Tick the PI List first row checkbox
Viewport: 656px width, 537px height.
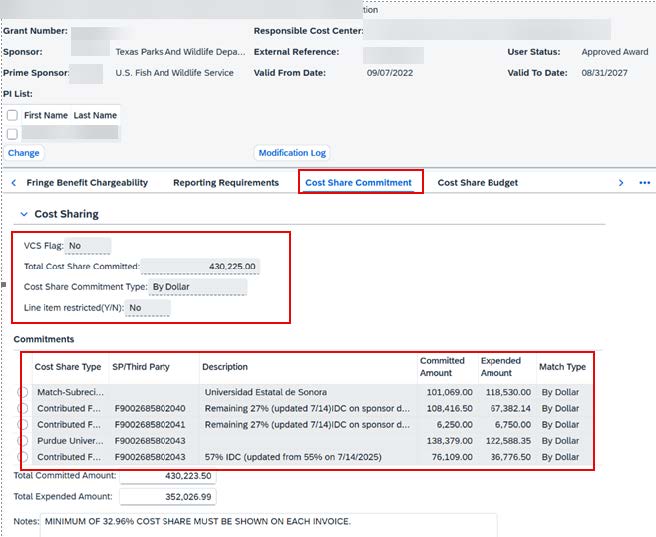[x=12, y=134]
